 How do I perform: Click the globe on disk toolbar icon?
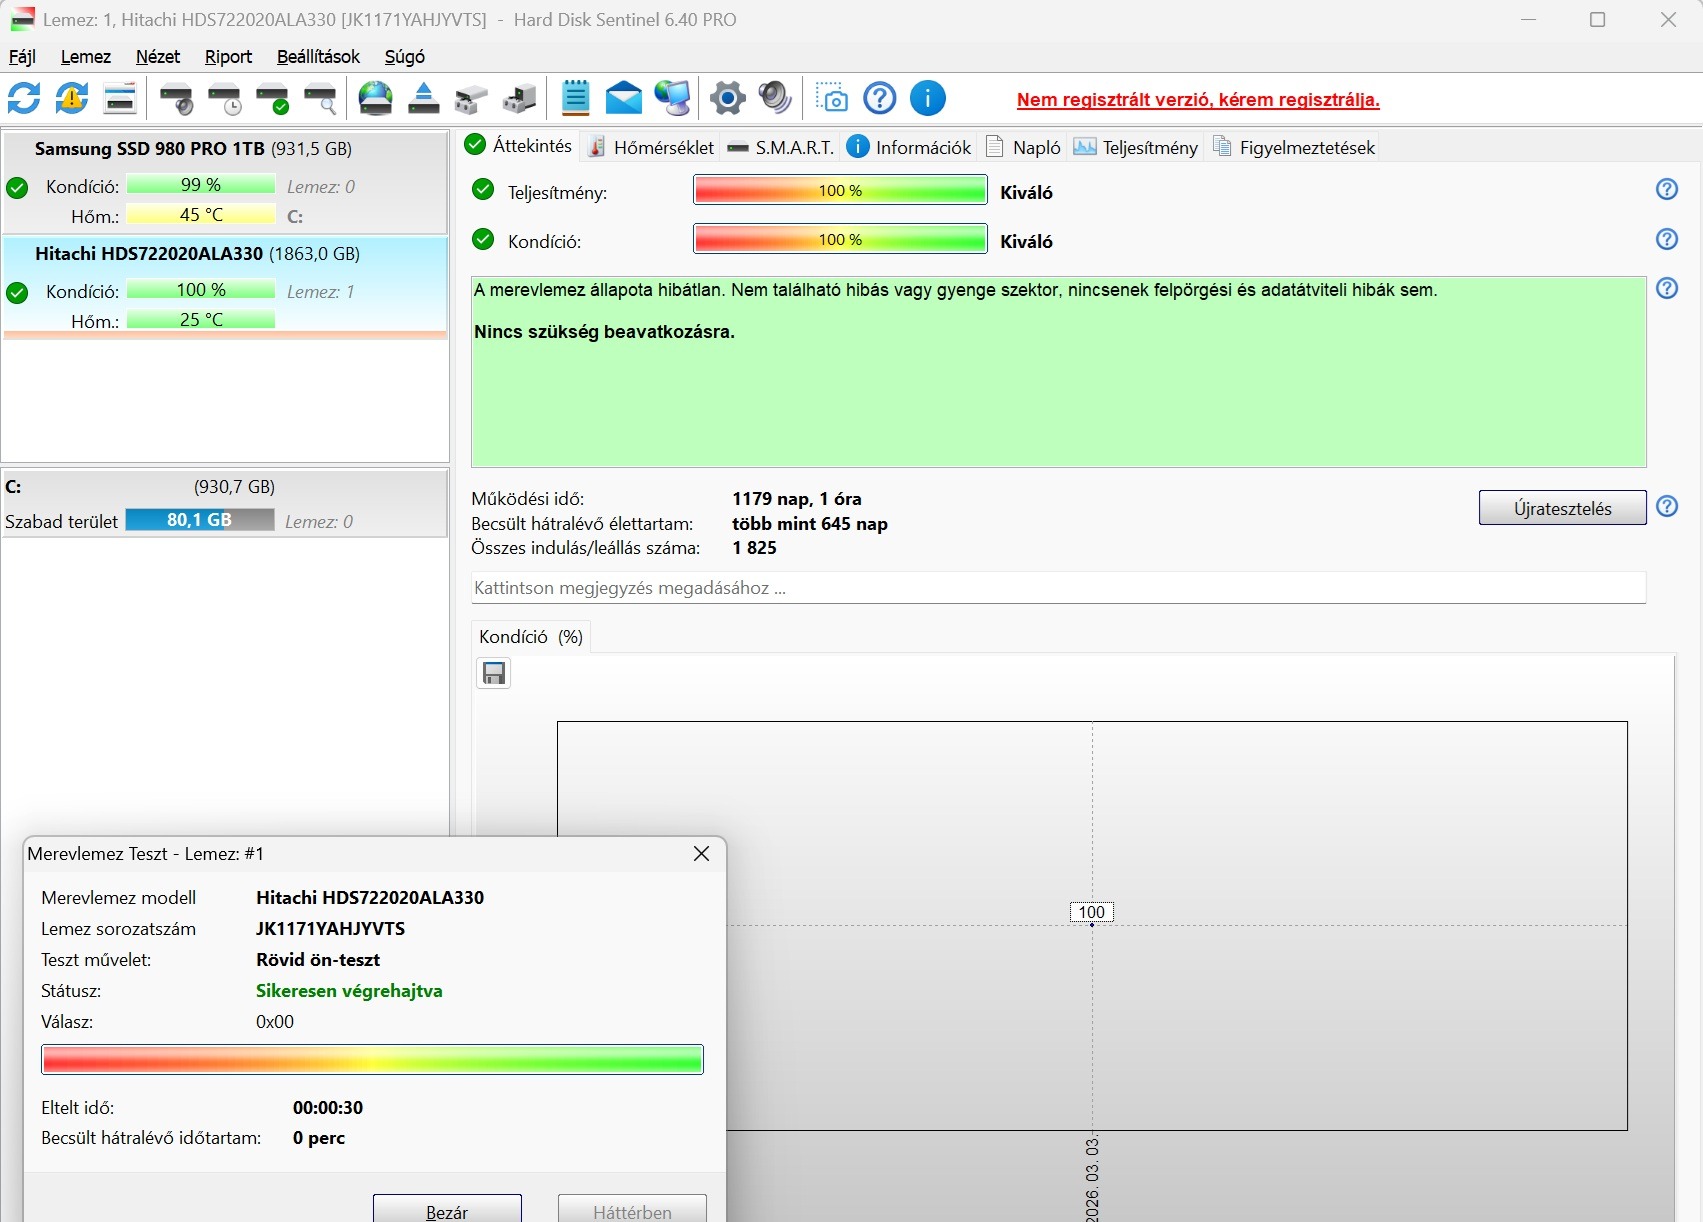(x=376, y=98)
